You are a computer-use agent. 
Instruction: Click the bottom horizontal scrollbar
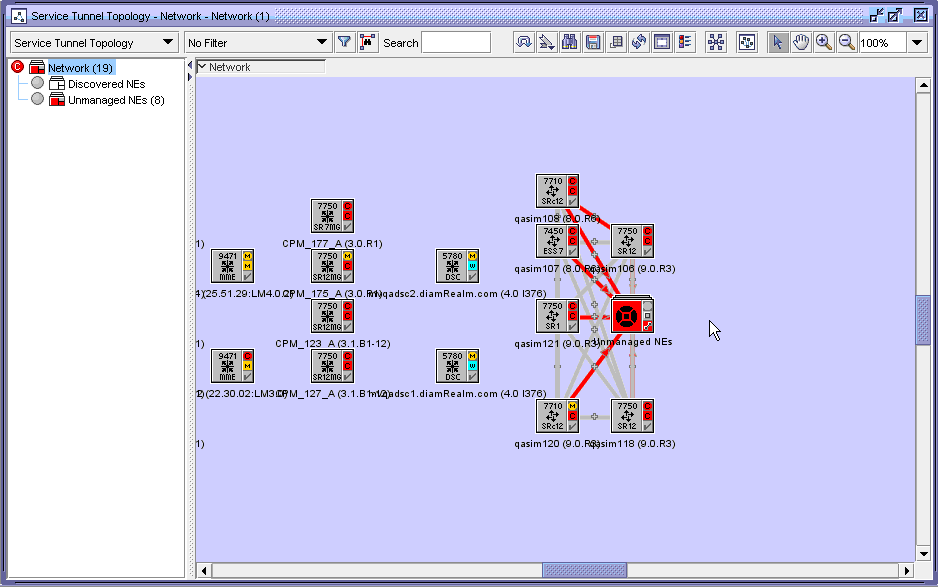click(x=583, y=568)
